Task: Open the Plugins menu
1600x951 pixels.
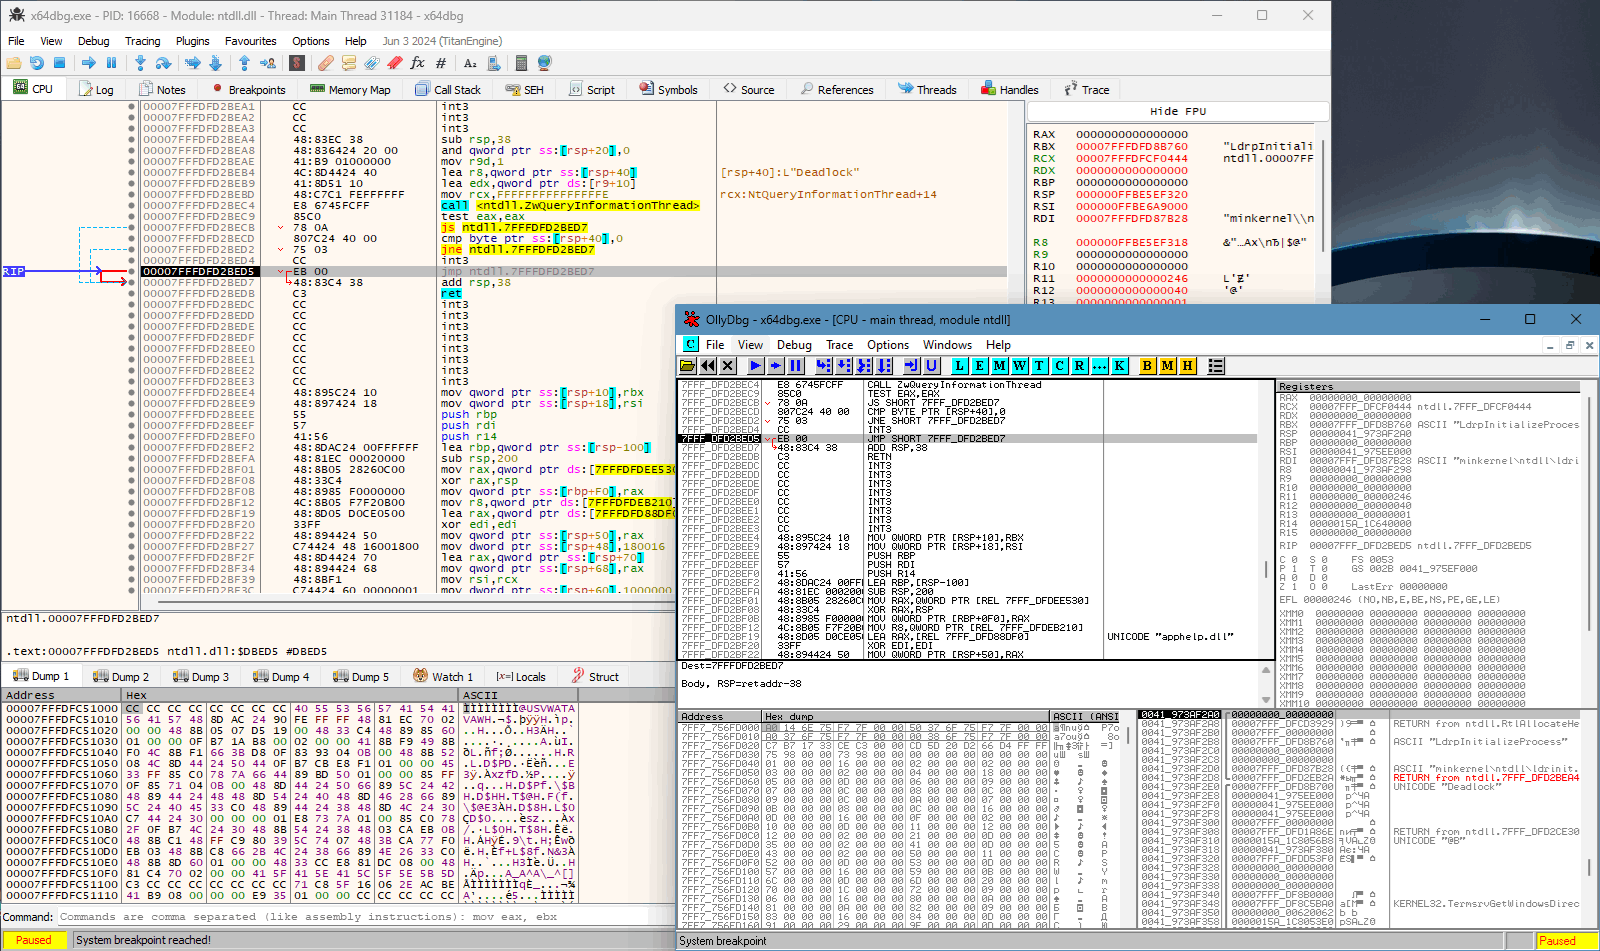Action: pos(193,41)
